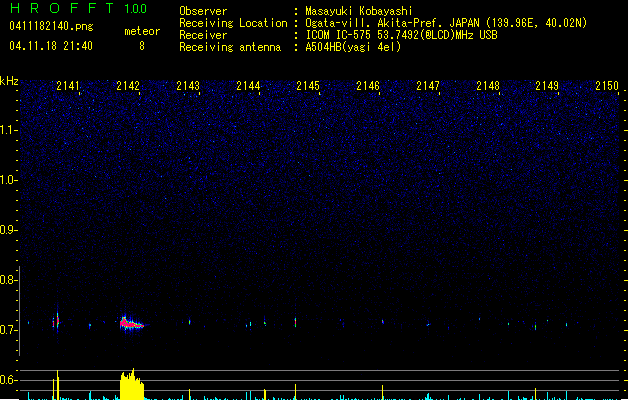629x400 pixels.
Task: Jump to the 2142 time marker
Action: (x=128, y=87)
